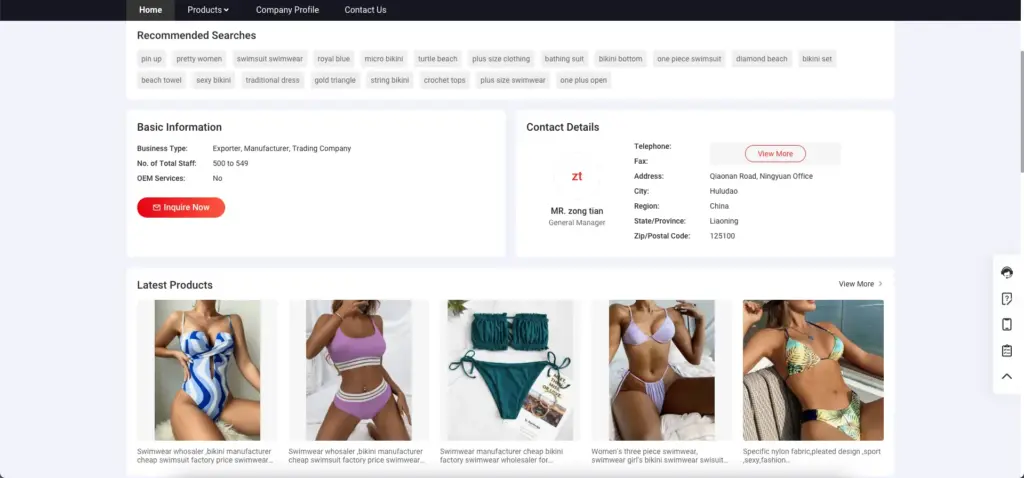Open View More for Latest Products
Image resolution: width=1024 pixels, height=478 pixels.
click(x=861, y=284)
